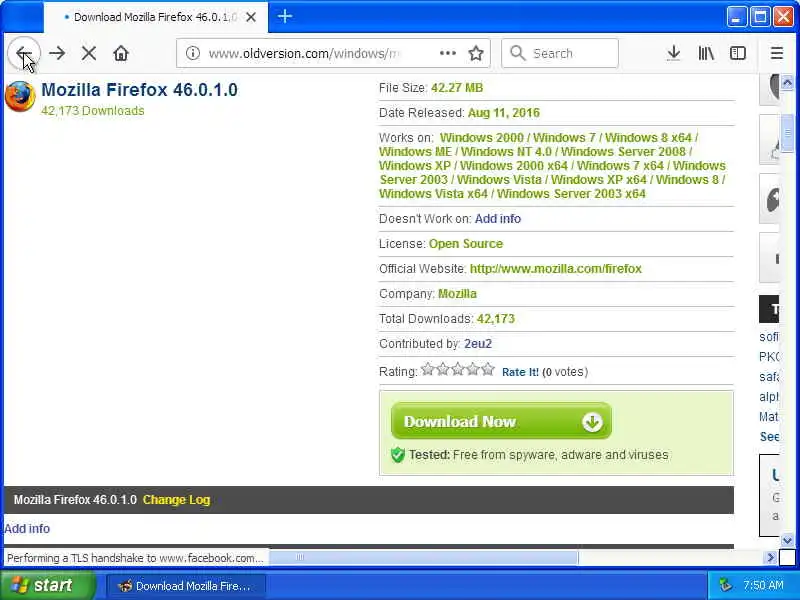800x600 pixels.
Task: Click the horizontal scrollbar right arrow
Action: (x=771, y=558)
